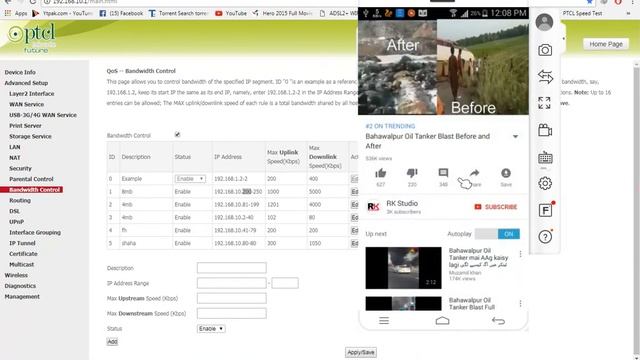Open Advanced Setup menu
Screen dimensions: 640x360
26,83
